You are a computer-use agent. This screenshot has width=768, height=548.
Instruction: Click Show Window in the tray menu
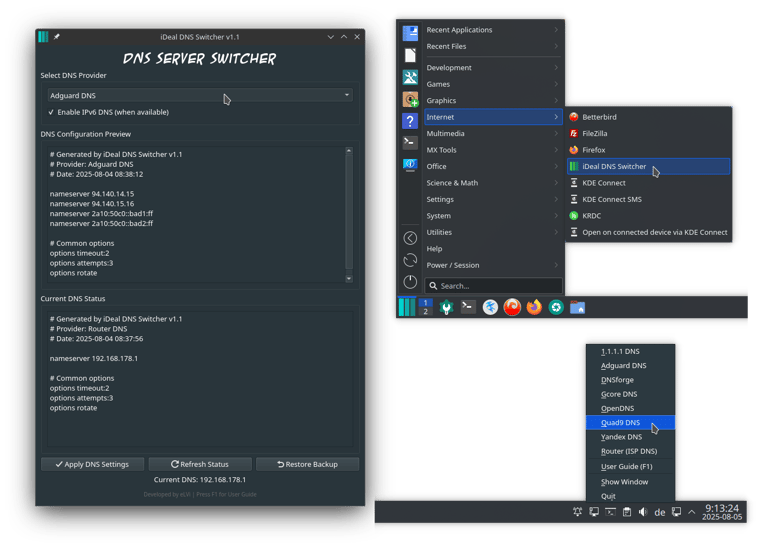[630, 482]
